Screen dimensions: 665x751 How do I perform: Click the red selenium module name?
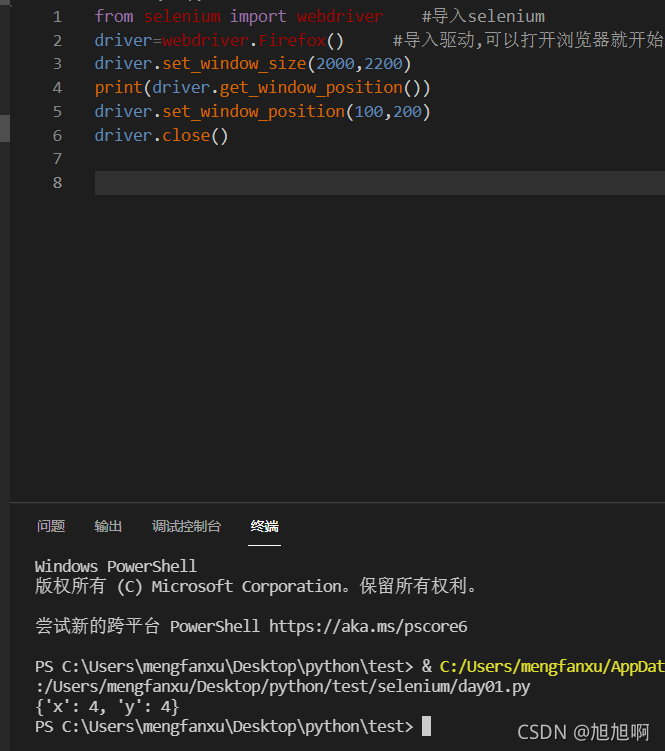click(182, 17)
